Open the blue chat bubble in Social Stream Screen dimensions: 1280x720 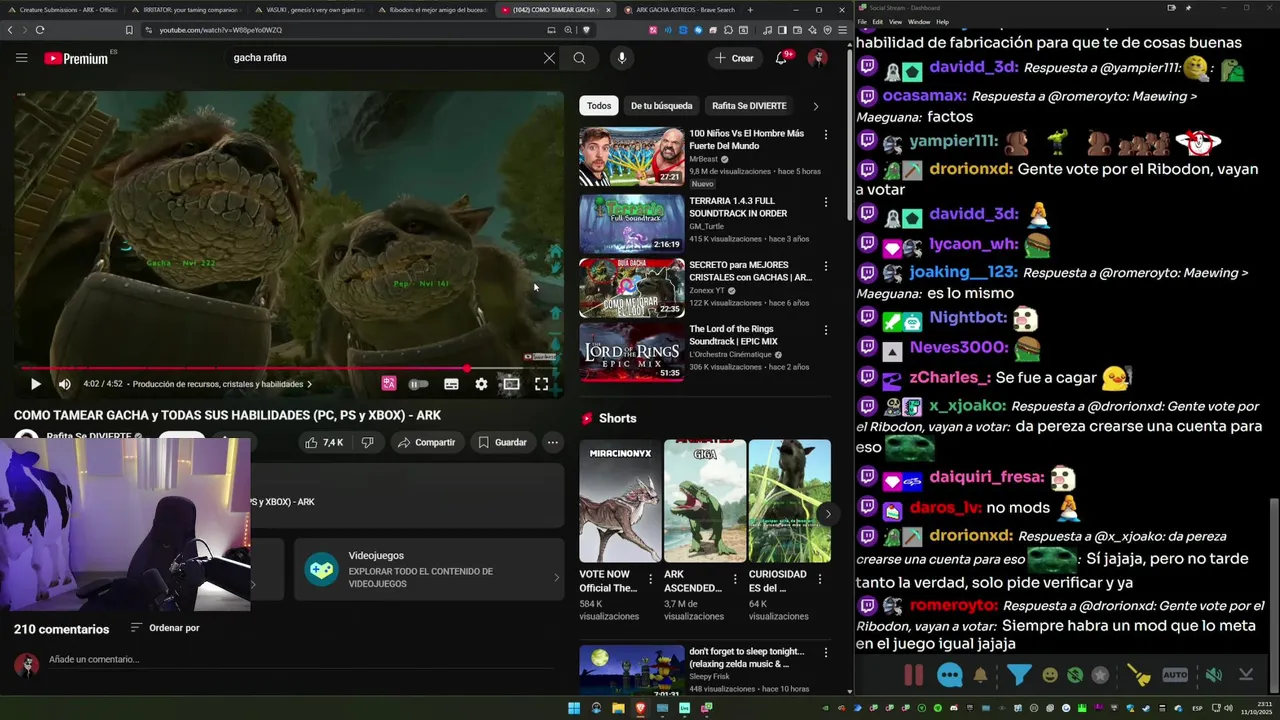coord(950,675)
